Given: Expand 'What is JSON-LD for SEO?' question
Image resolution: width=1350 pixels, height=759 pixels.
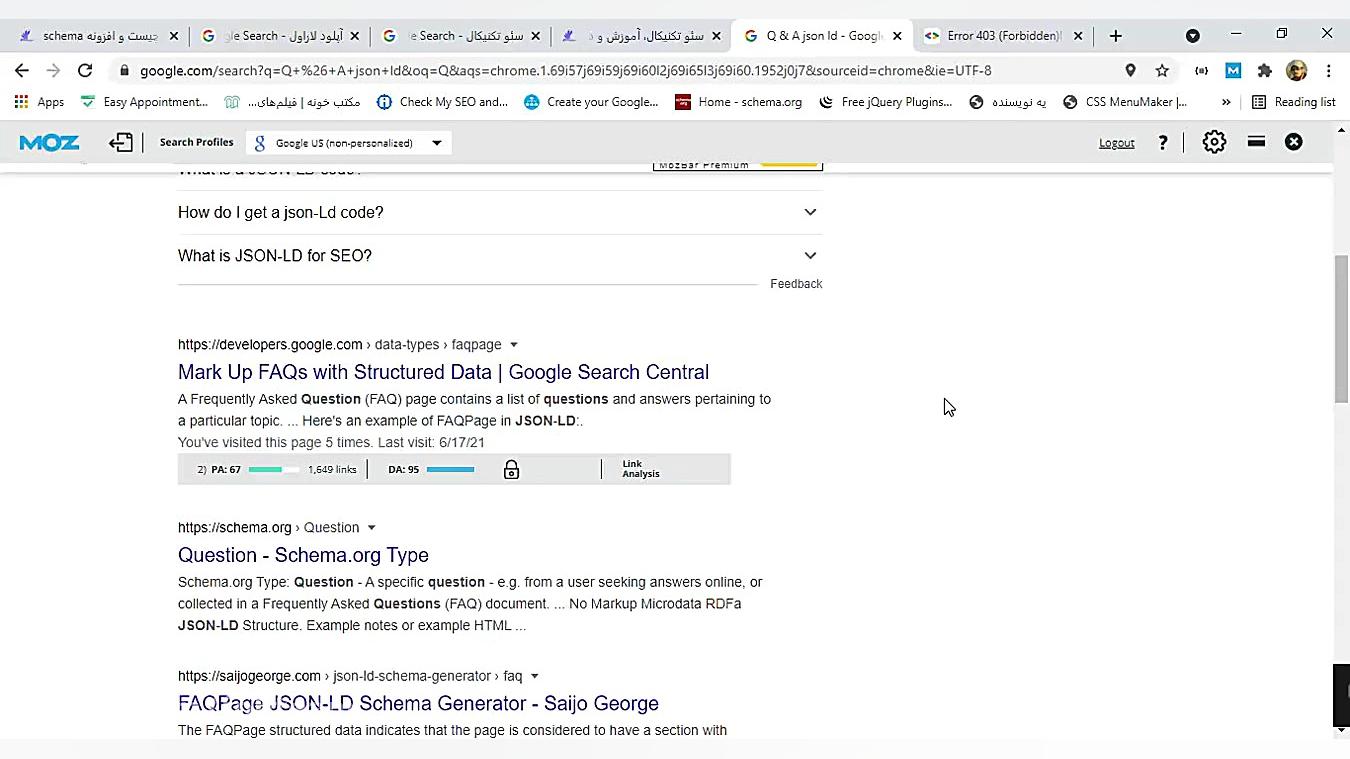Looking at the screenshot, I should (x=500, y=256).
